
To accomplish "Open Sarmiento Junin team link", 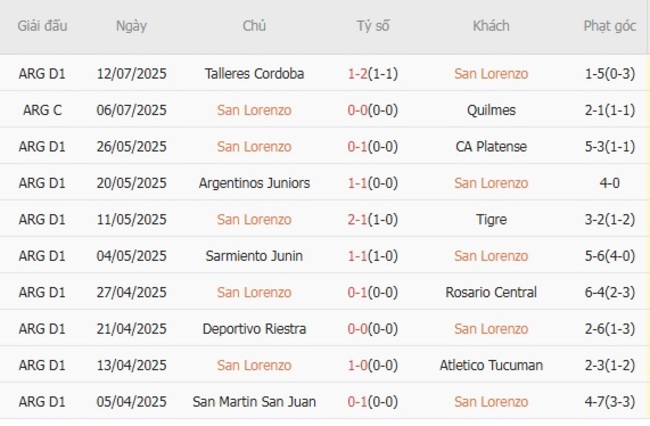I will tap(255, 256).
